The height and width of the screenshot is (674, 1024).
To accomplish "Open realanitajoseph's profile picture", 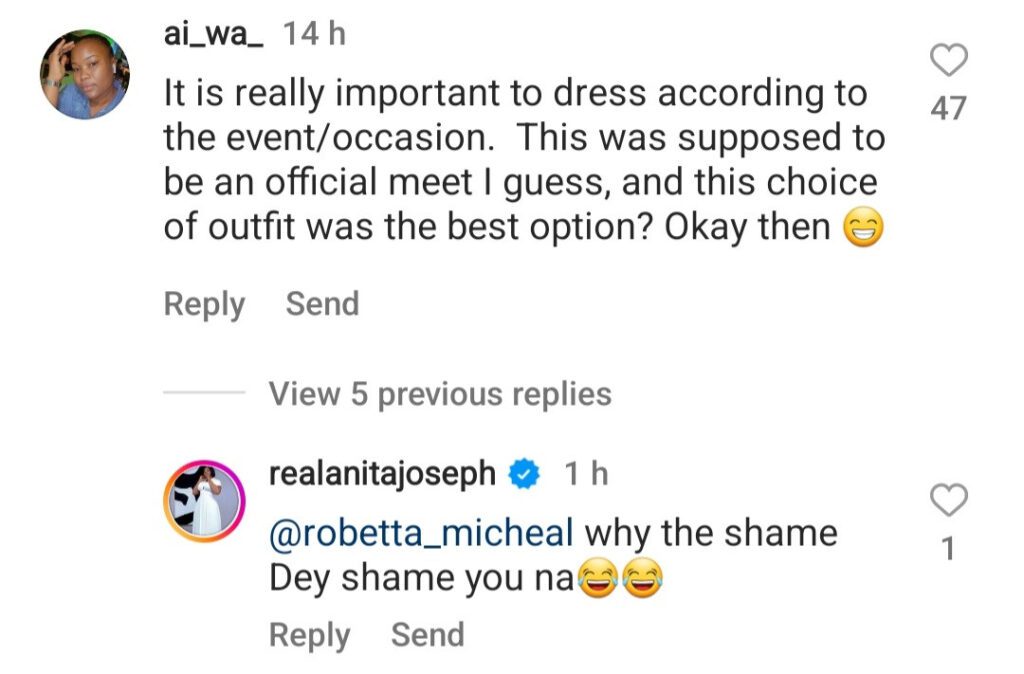I will (x=204, y=499).
